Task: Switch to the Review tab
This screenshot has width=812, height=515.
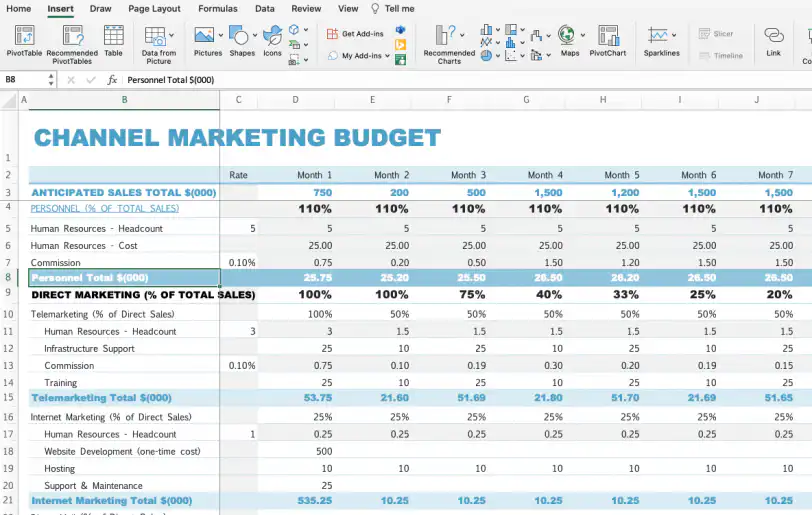Action: click(x=306, y=9)
